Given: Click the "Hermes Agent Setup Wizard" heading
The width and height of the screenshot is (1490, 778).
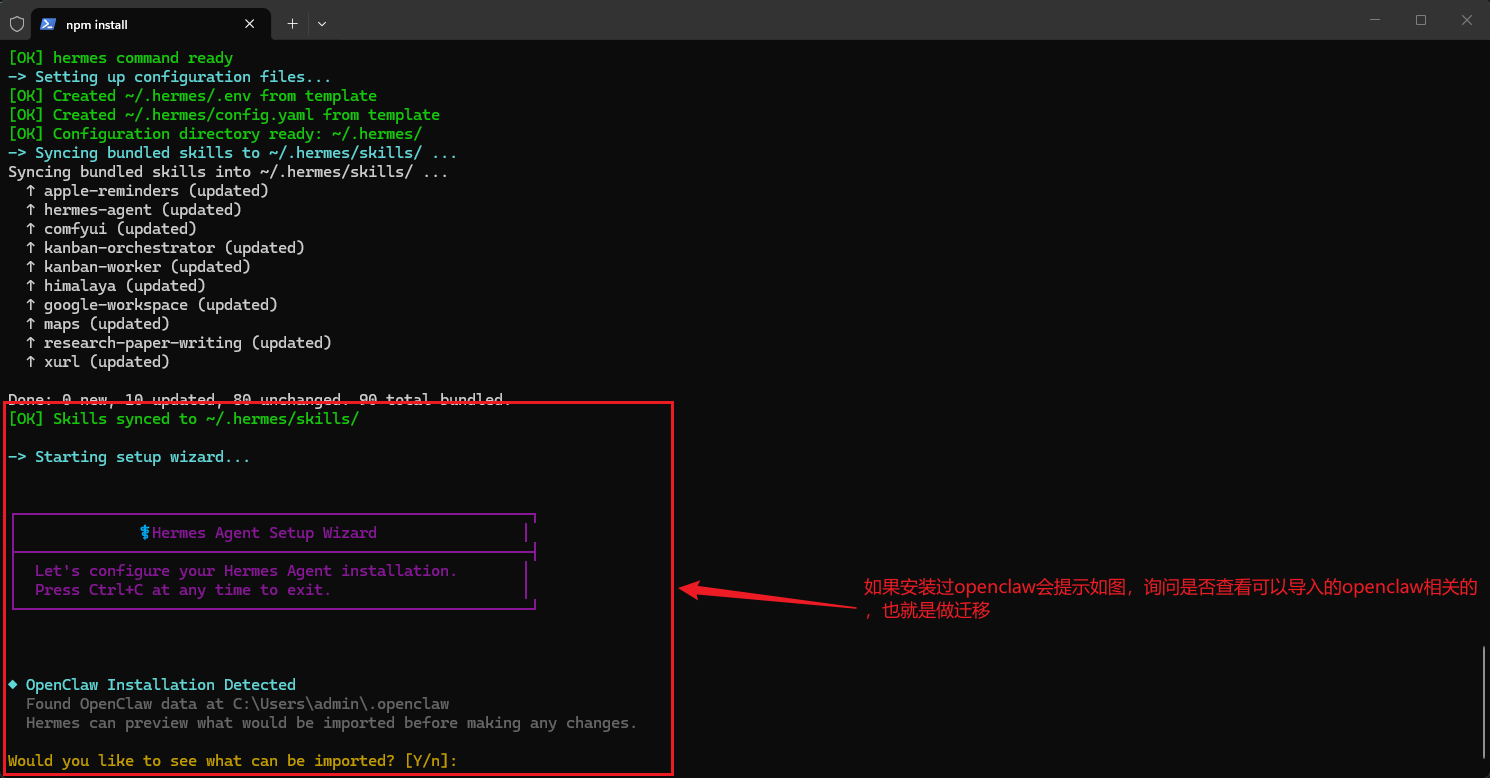Looking at the screenshot, I should pyautogui.click(x=264, y=533).
